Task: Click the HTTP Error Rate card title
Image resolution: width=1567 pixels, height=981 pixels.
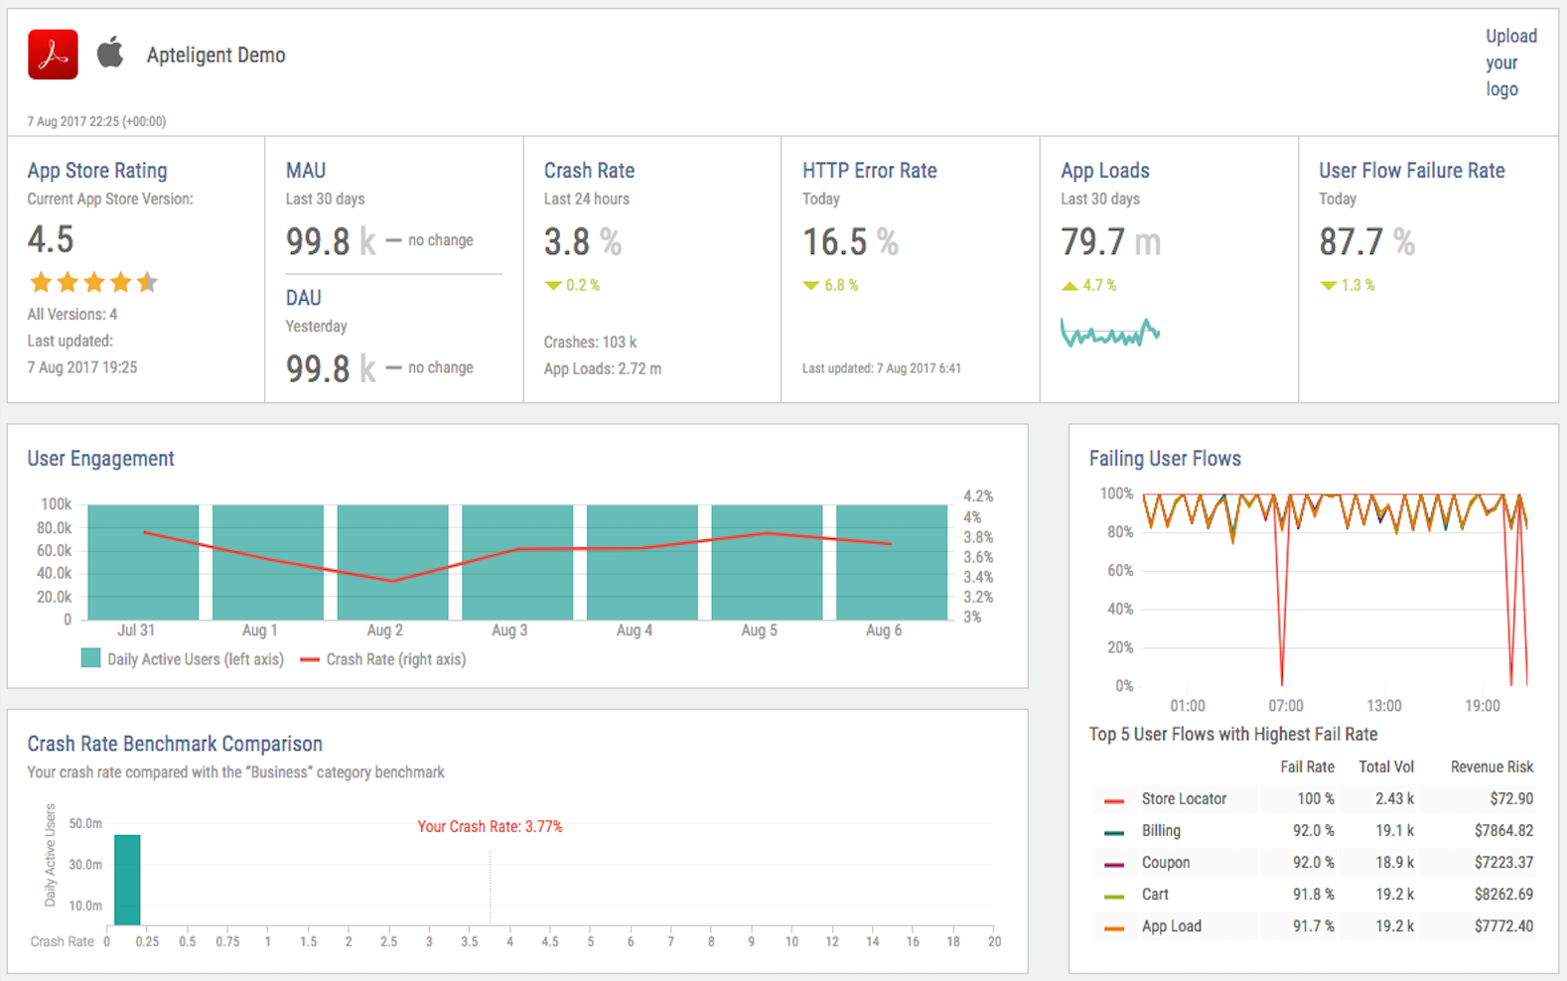Action: click(869, 171)
